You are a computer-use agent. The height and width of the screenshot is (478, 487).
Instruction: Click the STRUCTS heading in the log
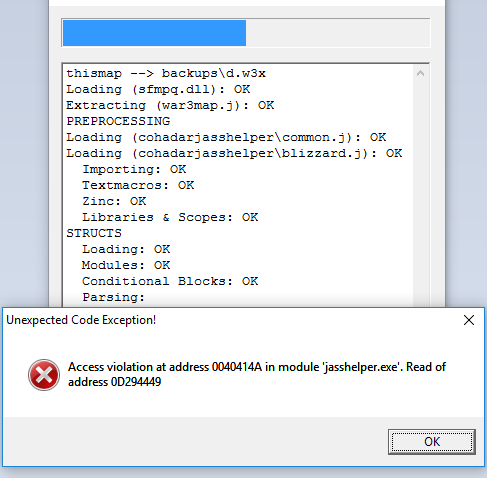94,233
